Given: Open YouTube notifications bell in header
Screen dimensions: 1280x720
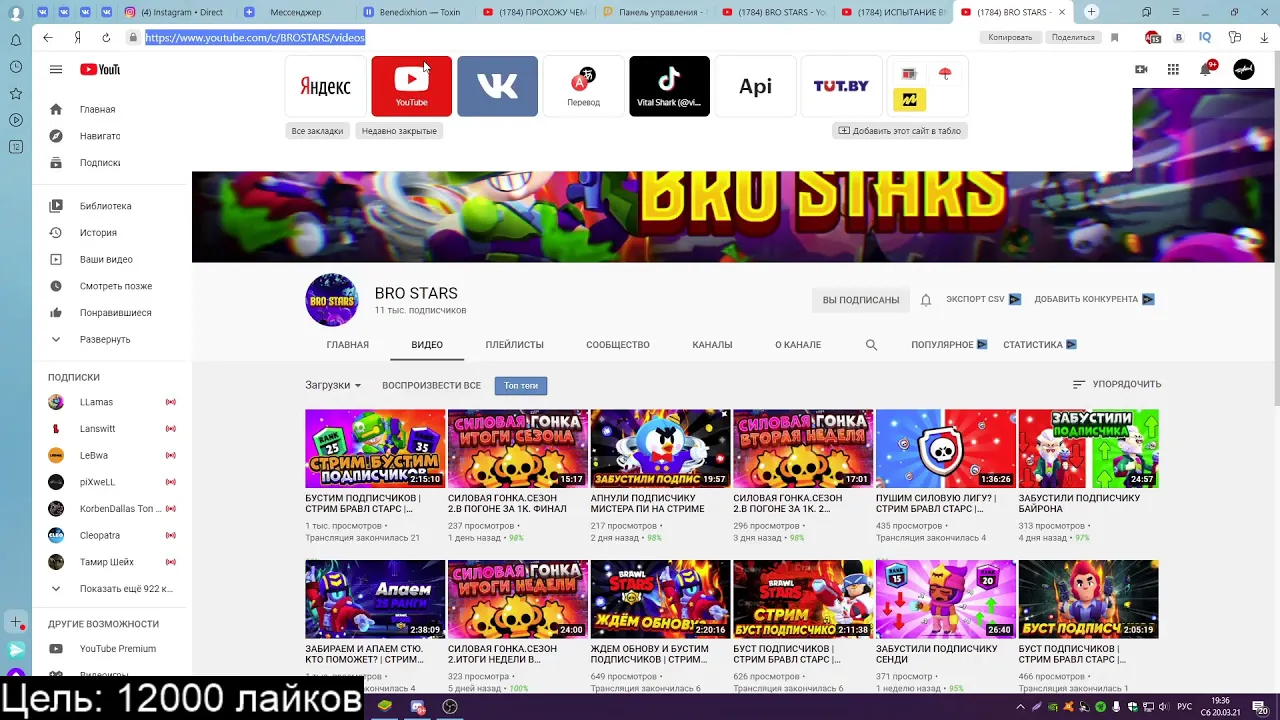Looking at the screenshot, I should pos(1206,69).
